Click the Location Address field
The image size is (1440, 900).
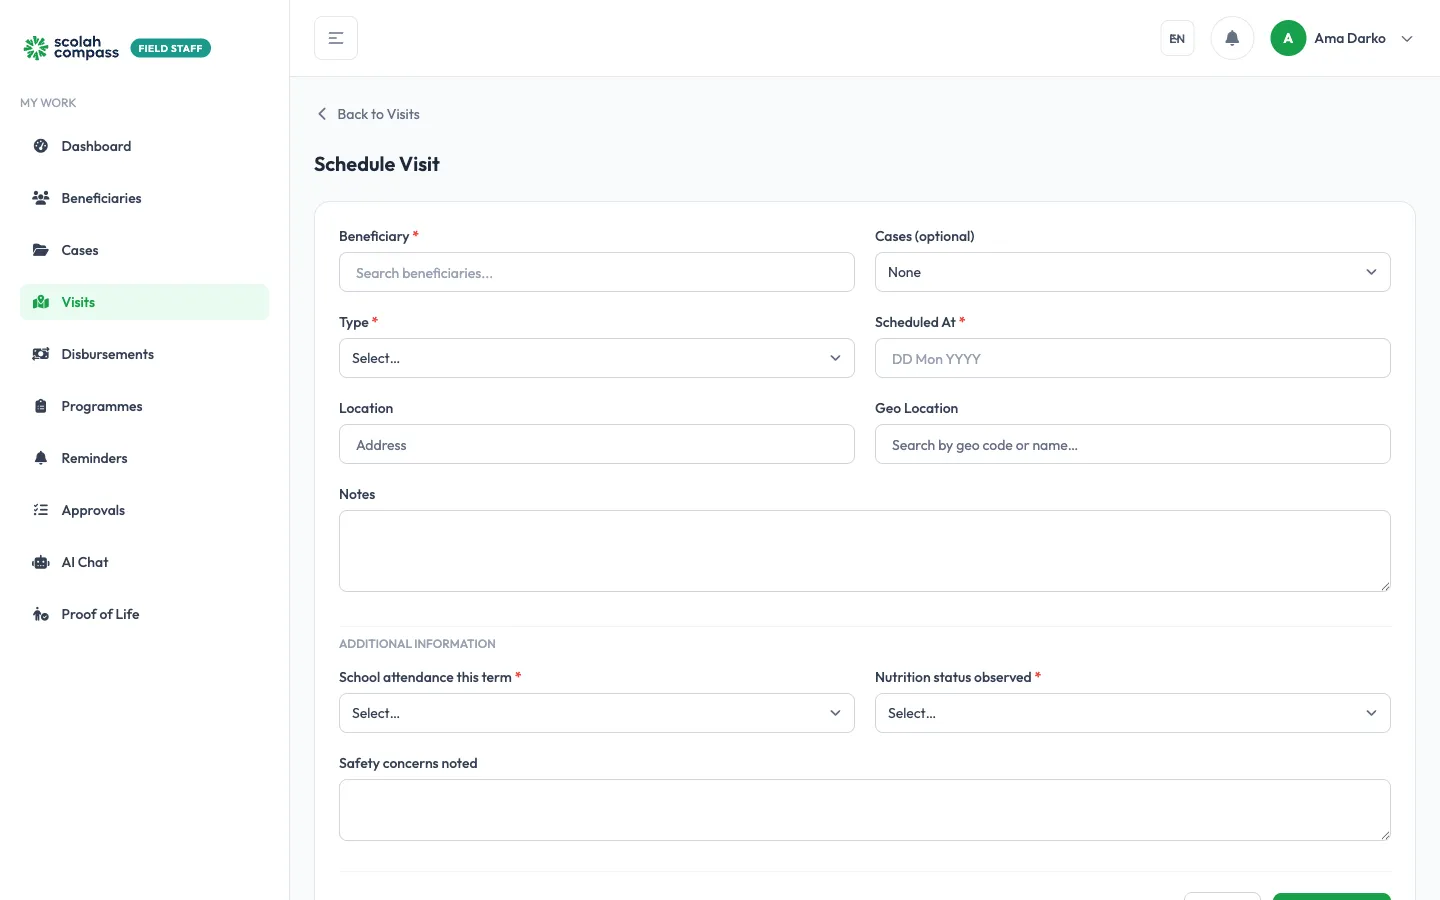[596, 444]
